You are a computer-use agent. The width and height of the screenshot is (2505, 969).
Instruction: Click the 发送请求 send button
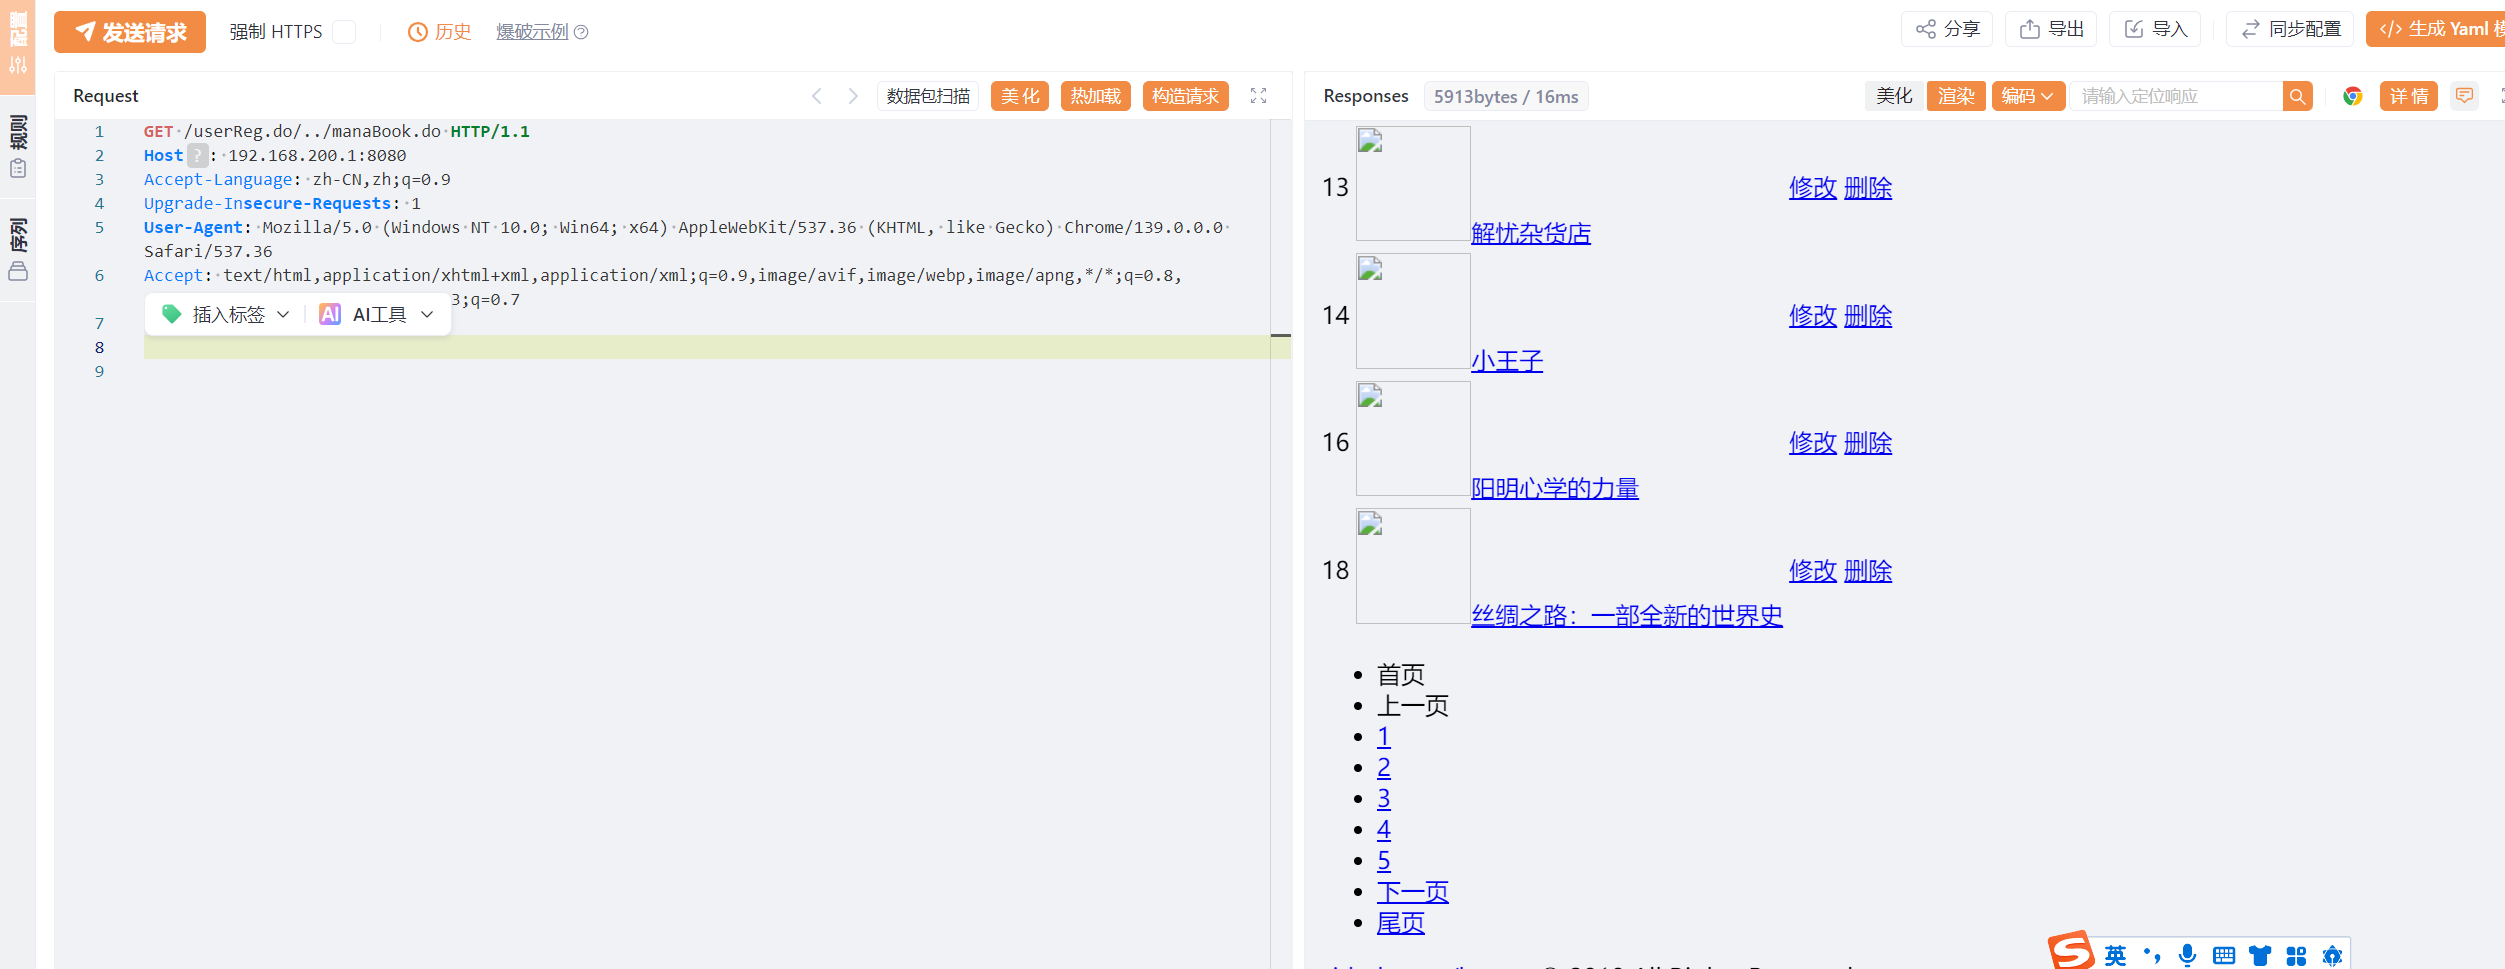130,32
